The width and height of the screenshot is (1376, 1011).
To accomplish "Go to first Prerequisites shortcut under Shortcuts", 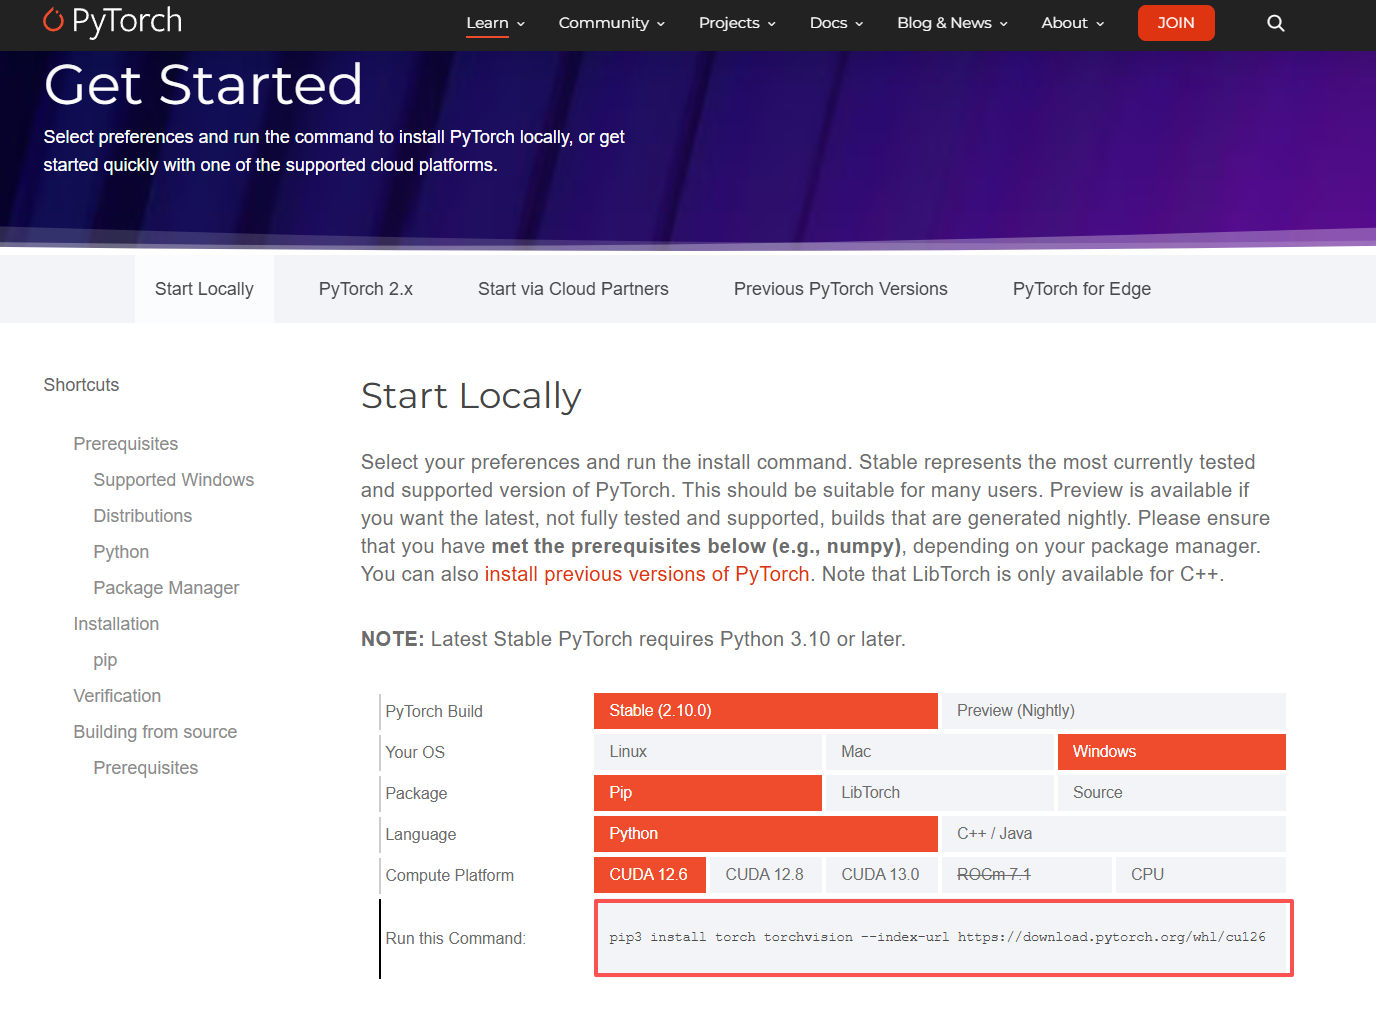I will 126,444.
